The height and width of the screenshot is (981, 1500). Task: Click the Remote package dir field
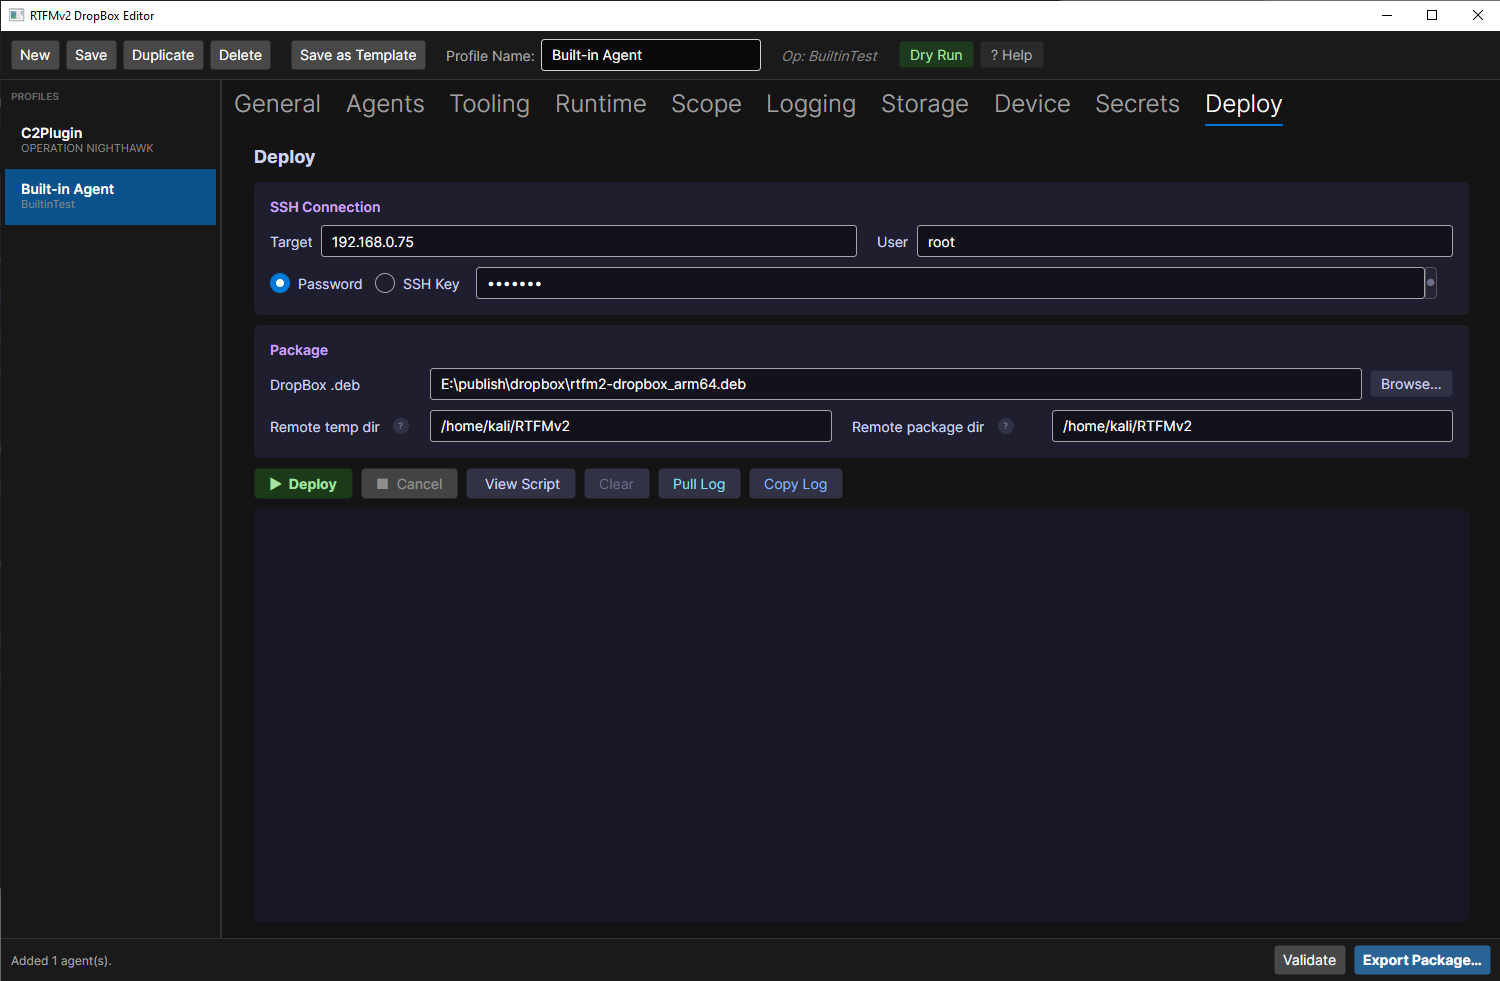click(x=1252, y=426)
